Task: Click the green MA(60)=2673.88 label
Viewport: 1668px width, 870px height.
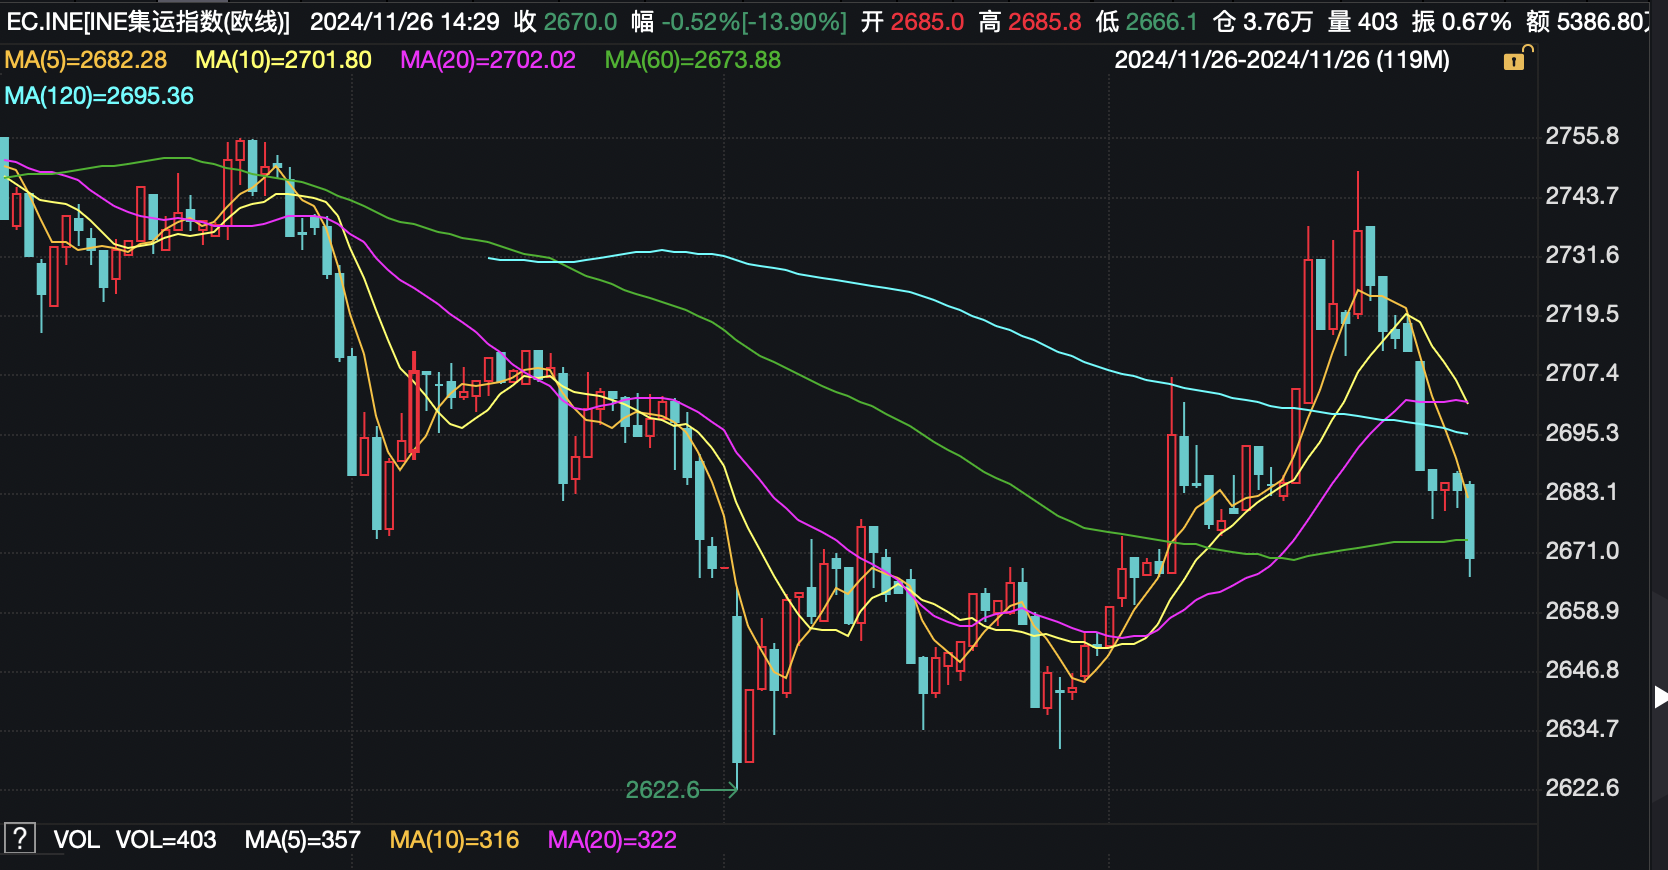Action: (693, 60)
